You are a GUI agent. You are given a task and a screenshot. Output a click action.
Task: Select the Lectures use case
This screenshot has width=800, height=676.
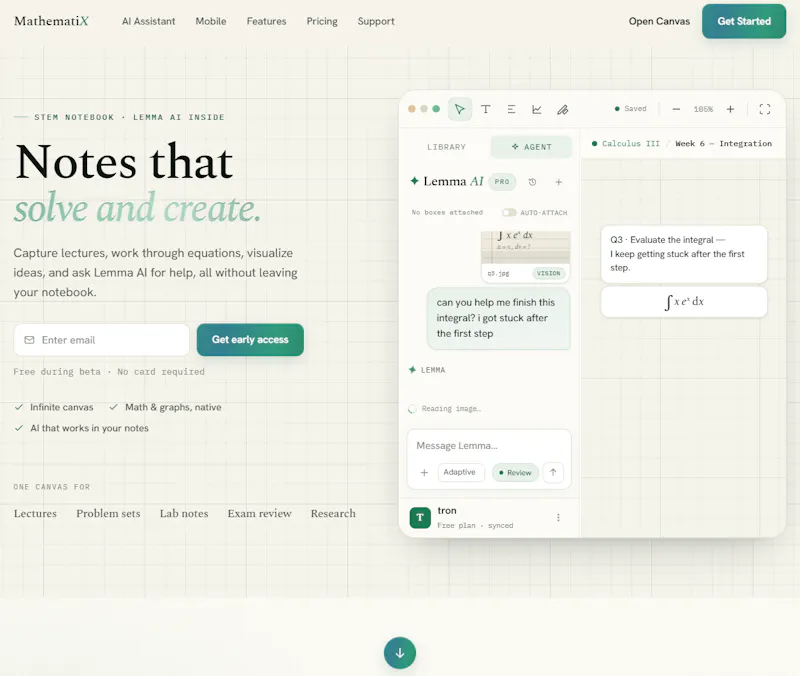pyautogui.click(x=35, y=513)
